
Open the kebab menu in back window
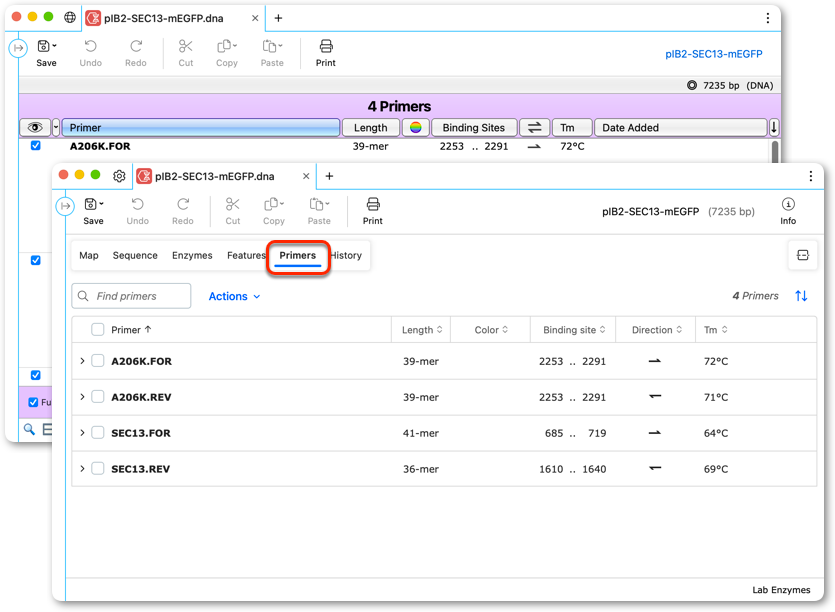tap(767, 18)
